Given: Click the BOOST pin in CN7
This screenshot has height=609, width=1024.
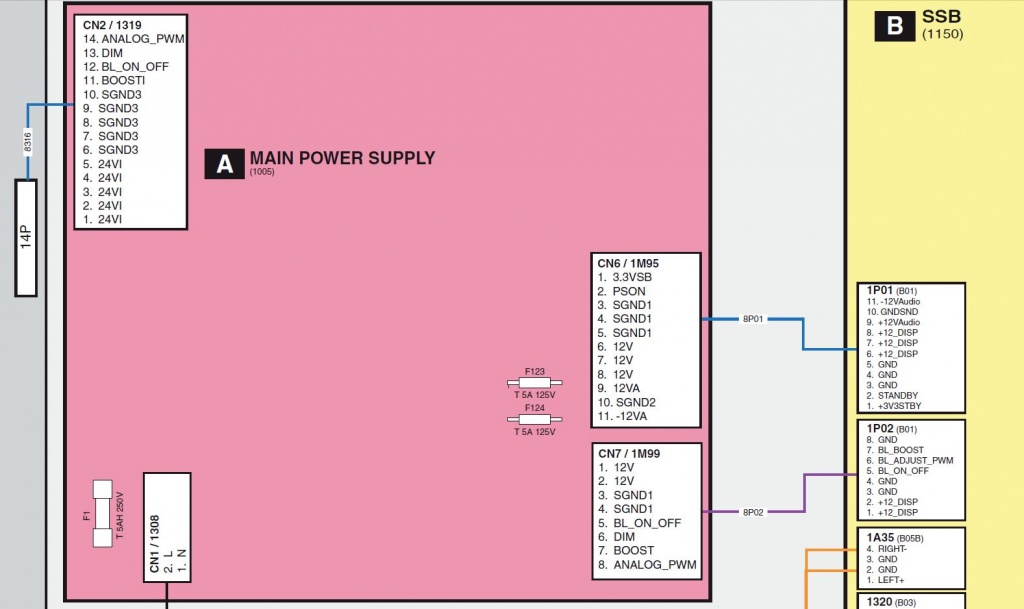Looking at the screenshot, I should [x=632, y=550].
